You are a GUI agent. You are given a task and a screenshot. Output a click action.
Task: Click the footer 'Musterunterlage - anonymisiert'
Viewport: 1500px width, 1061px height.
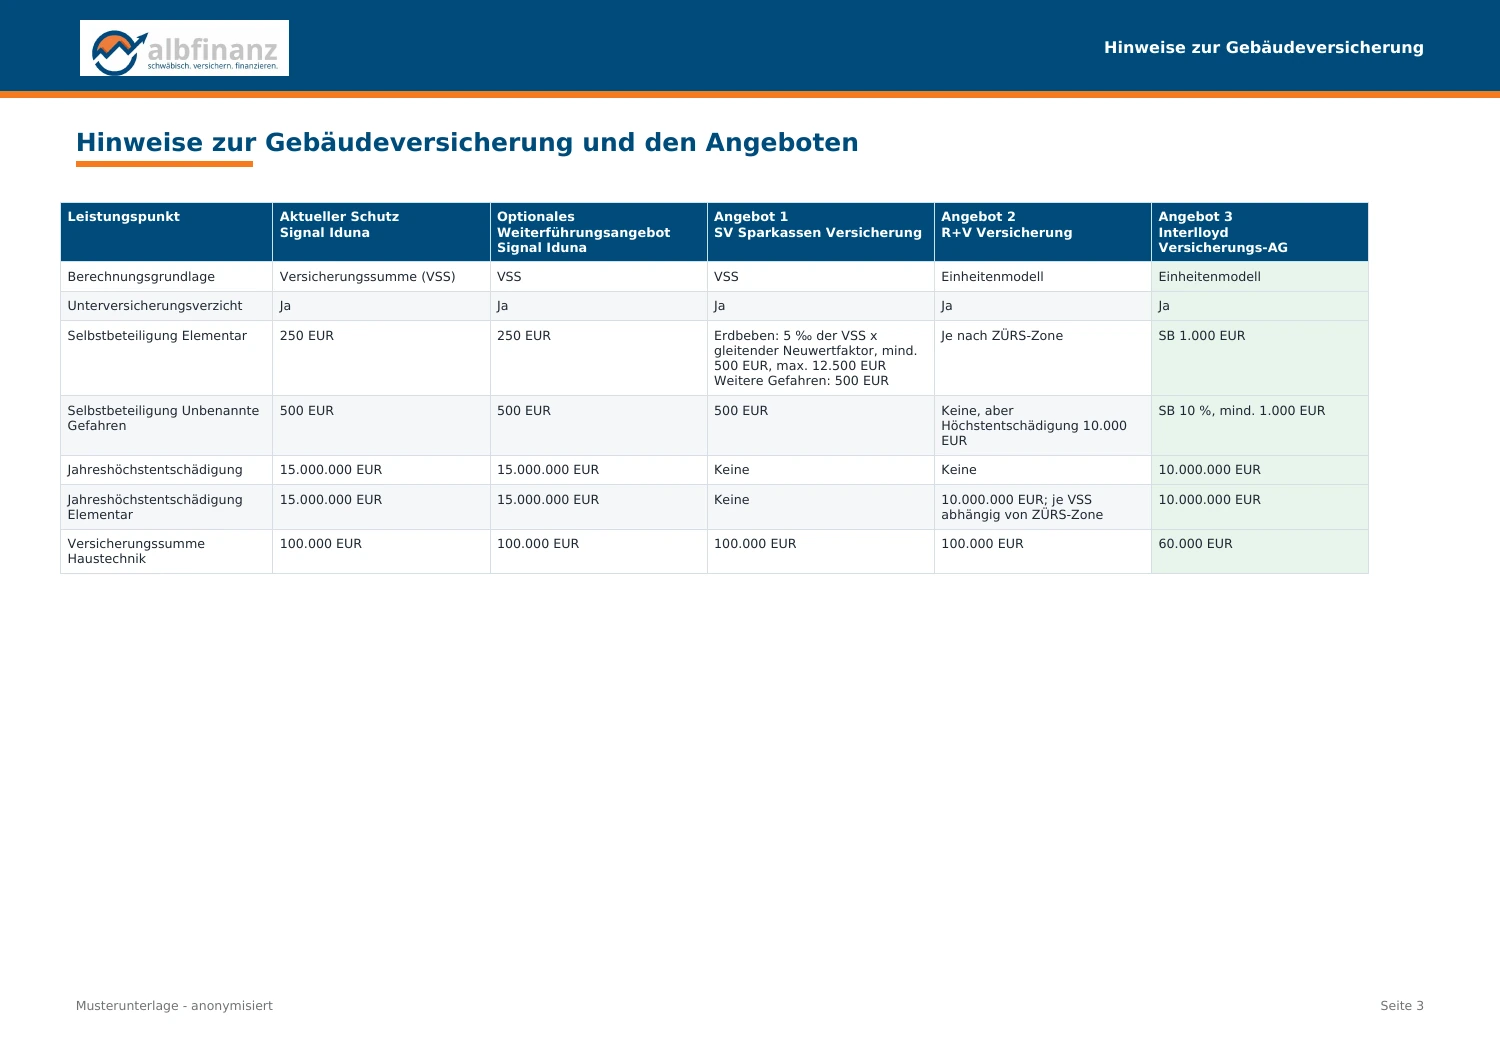tap(174, 1006)
